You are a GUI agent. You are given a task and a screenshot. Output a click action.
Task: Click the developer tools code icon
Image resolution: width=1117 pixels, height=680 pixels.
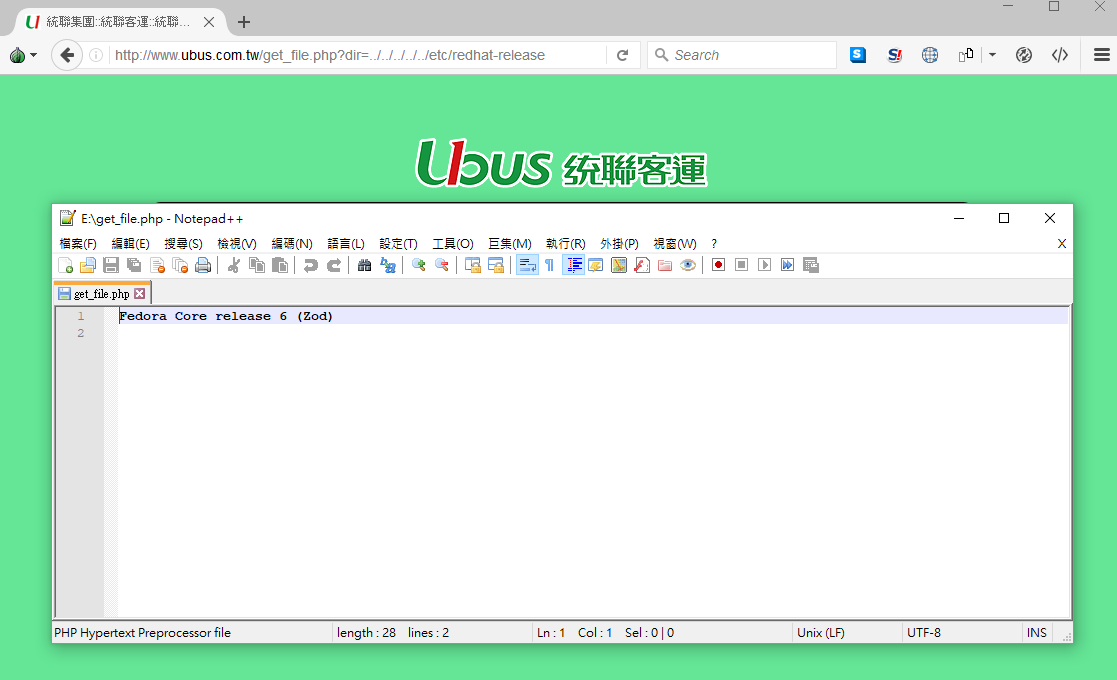pos(1060,55)
